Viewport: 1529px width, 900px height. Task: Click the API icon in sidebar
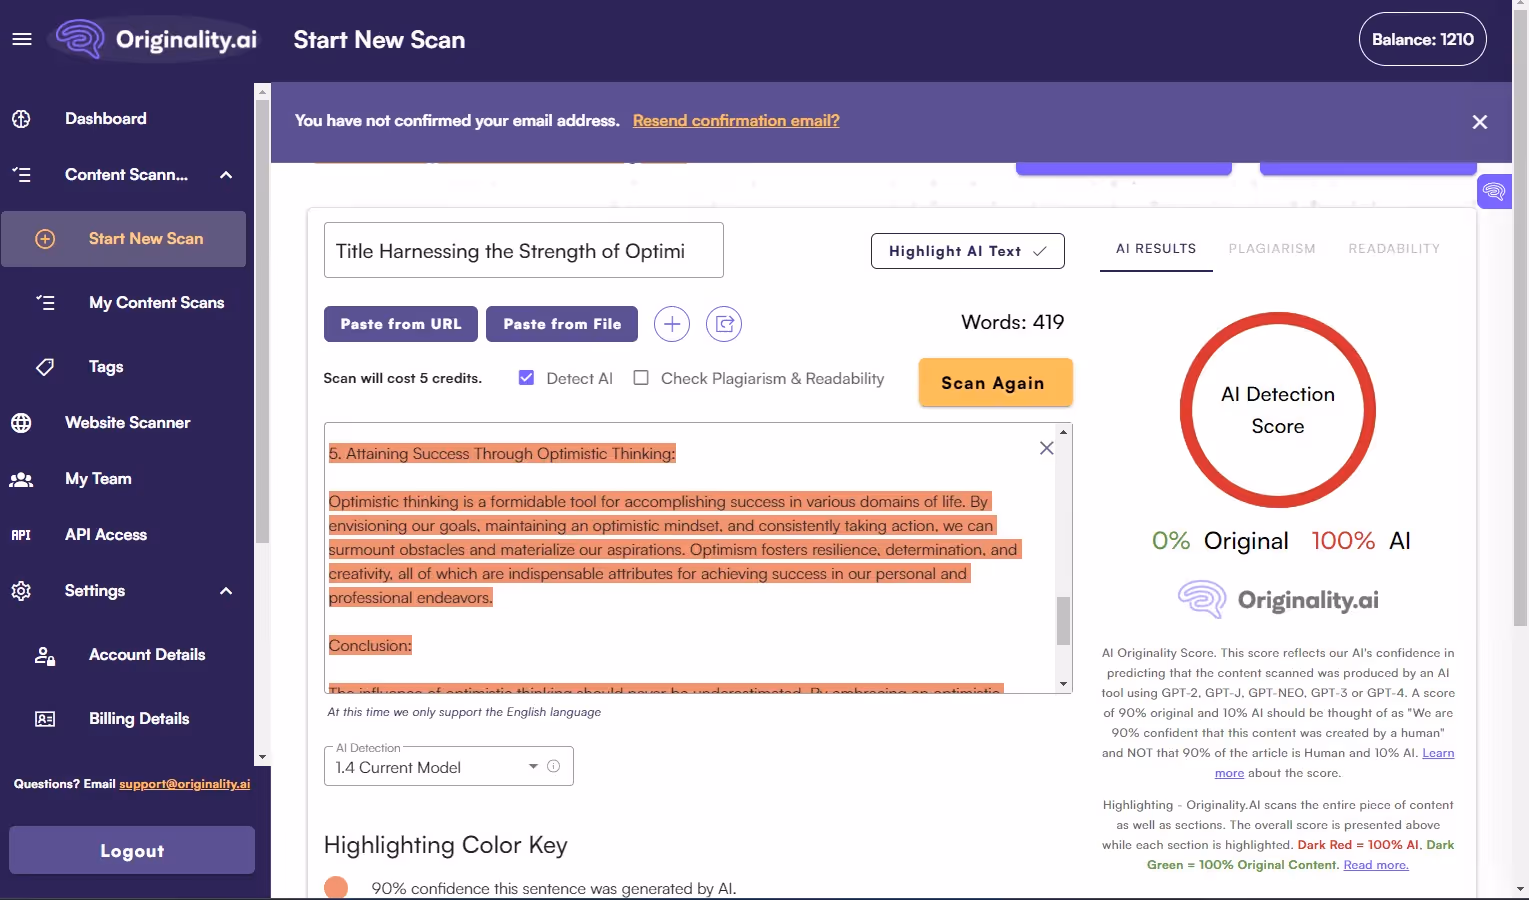pyautogui.click(x=21, y=535)
